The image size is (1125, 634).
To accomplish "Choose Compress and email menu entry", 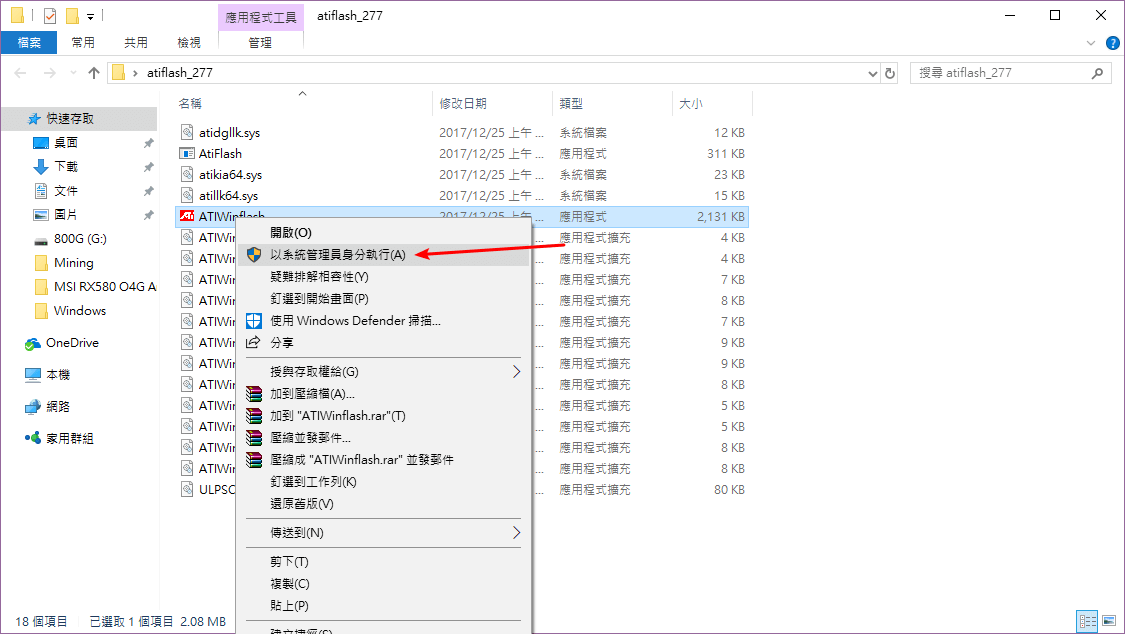I will tap(385, 437).
